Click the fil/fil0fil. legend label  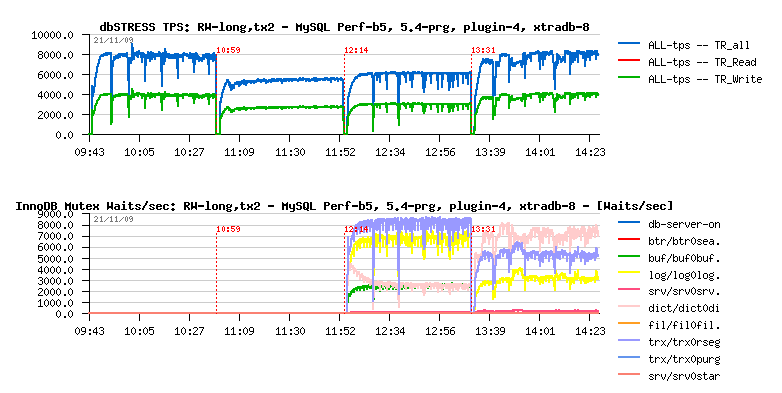click(x=684, y=326)
